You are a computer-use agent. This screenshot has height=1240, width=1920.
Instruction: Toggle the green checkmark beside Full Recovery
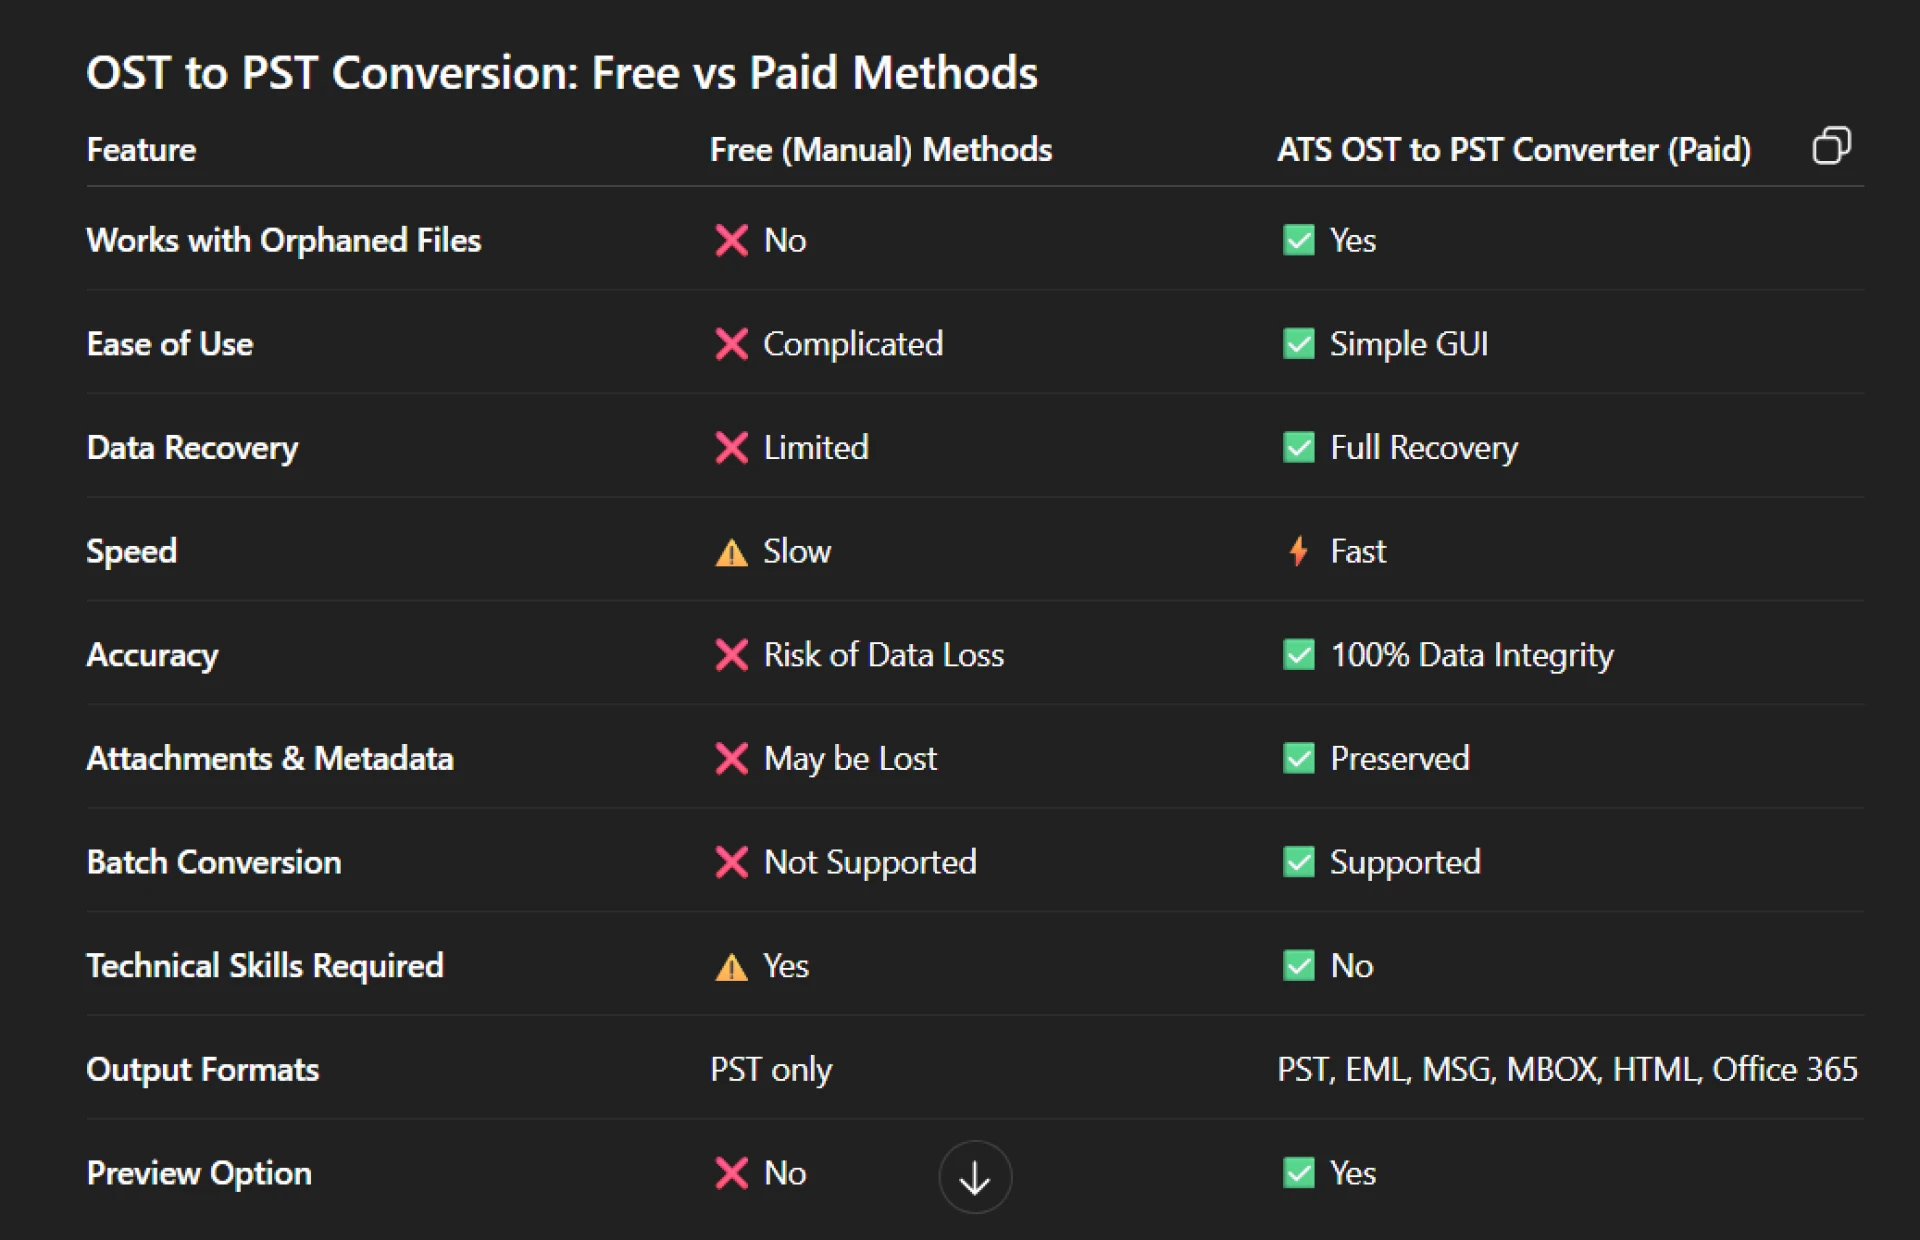(x=1298, y=448)
